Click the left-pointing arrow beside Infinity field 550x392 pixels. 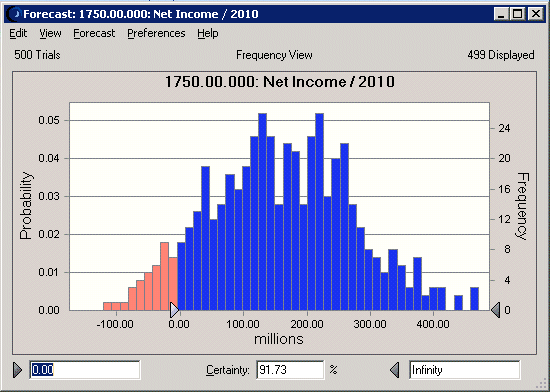point(395,370)
